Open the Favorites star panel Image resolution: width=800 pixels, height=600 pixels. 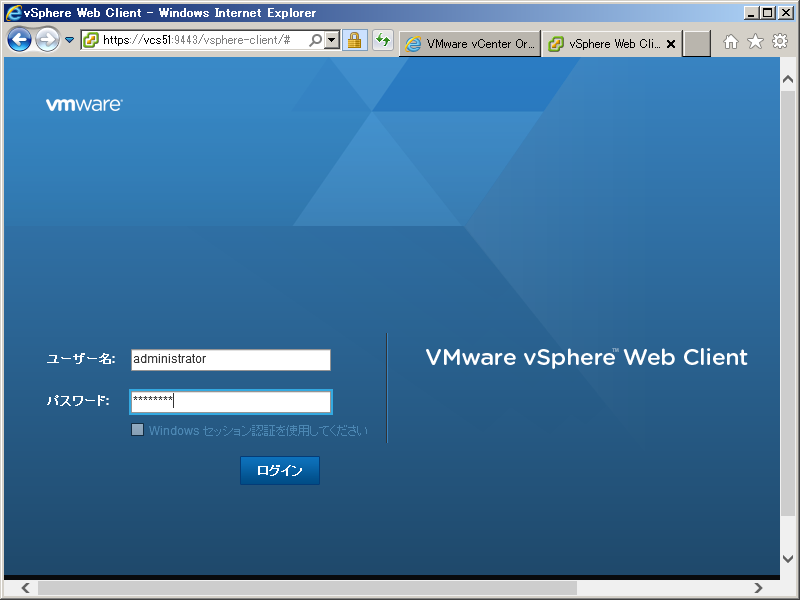pyautogui.click(x=754, y=42)
